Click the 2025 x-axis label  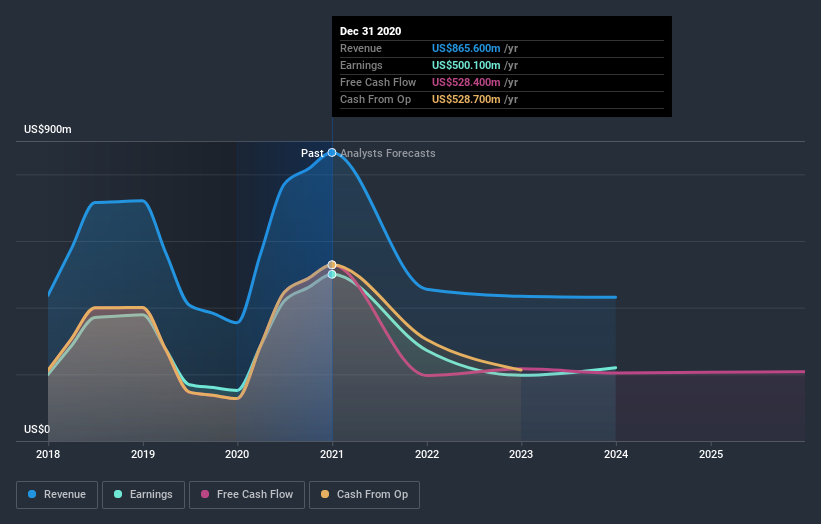click(711, 454)
